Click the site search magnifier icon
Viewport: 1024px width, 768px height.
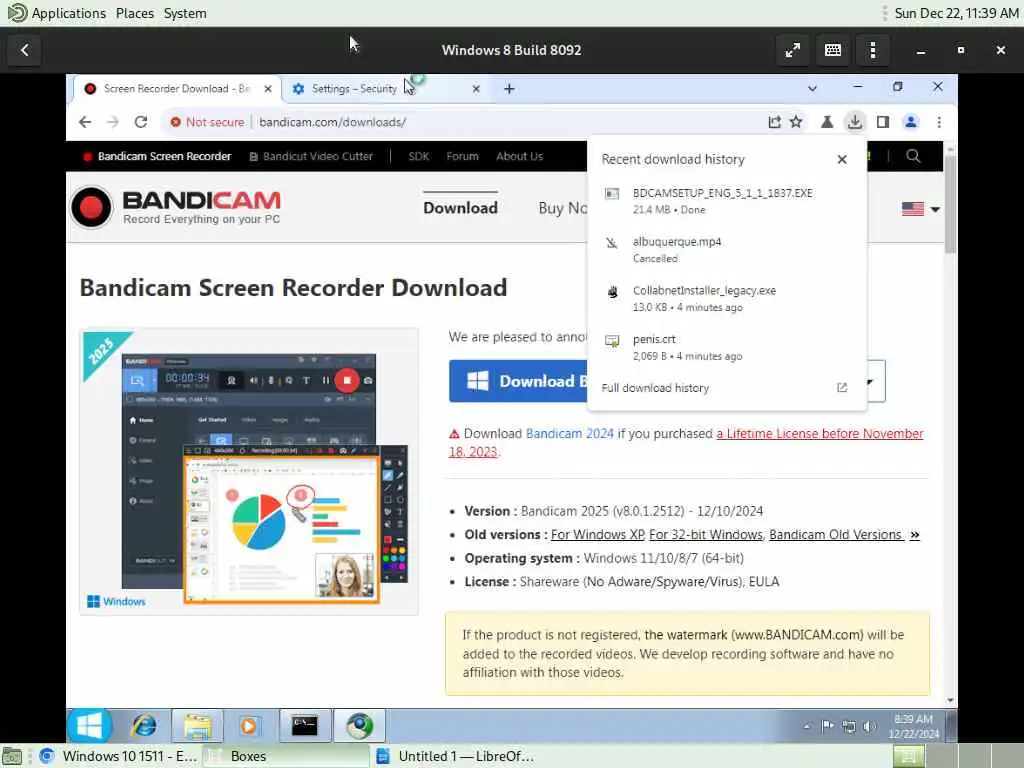coord(913,156)
